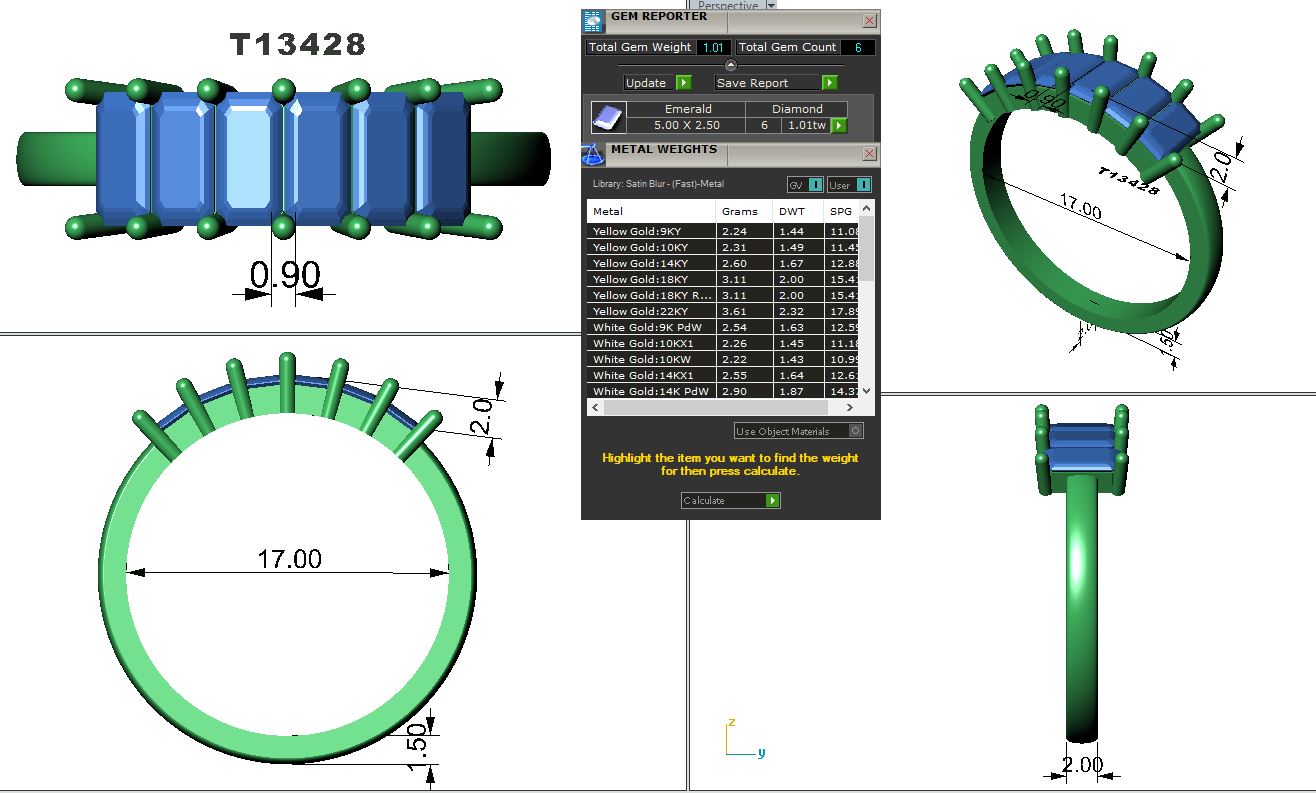Collapse the Gem Reporter section with chevron
Screen dimensions: 1316x793
(x=730, y=65)
